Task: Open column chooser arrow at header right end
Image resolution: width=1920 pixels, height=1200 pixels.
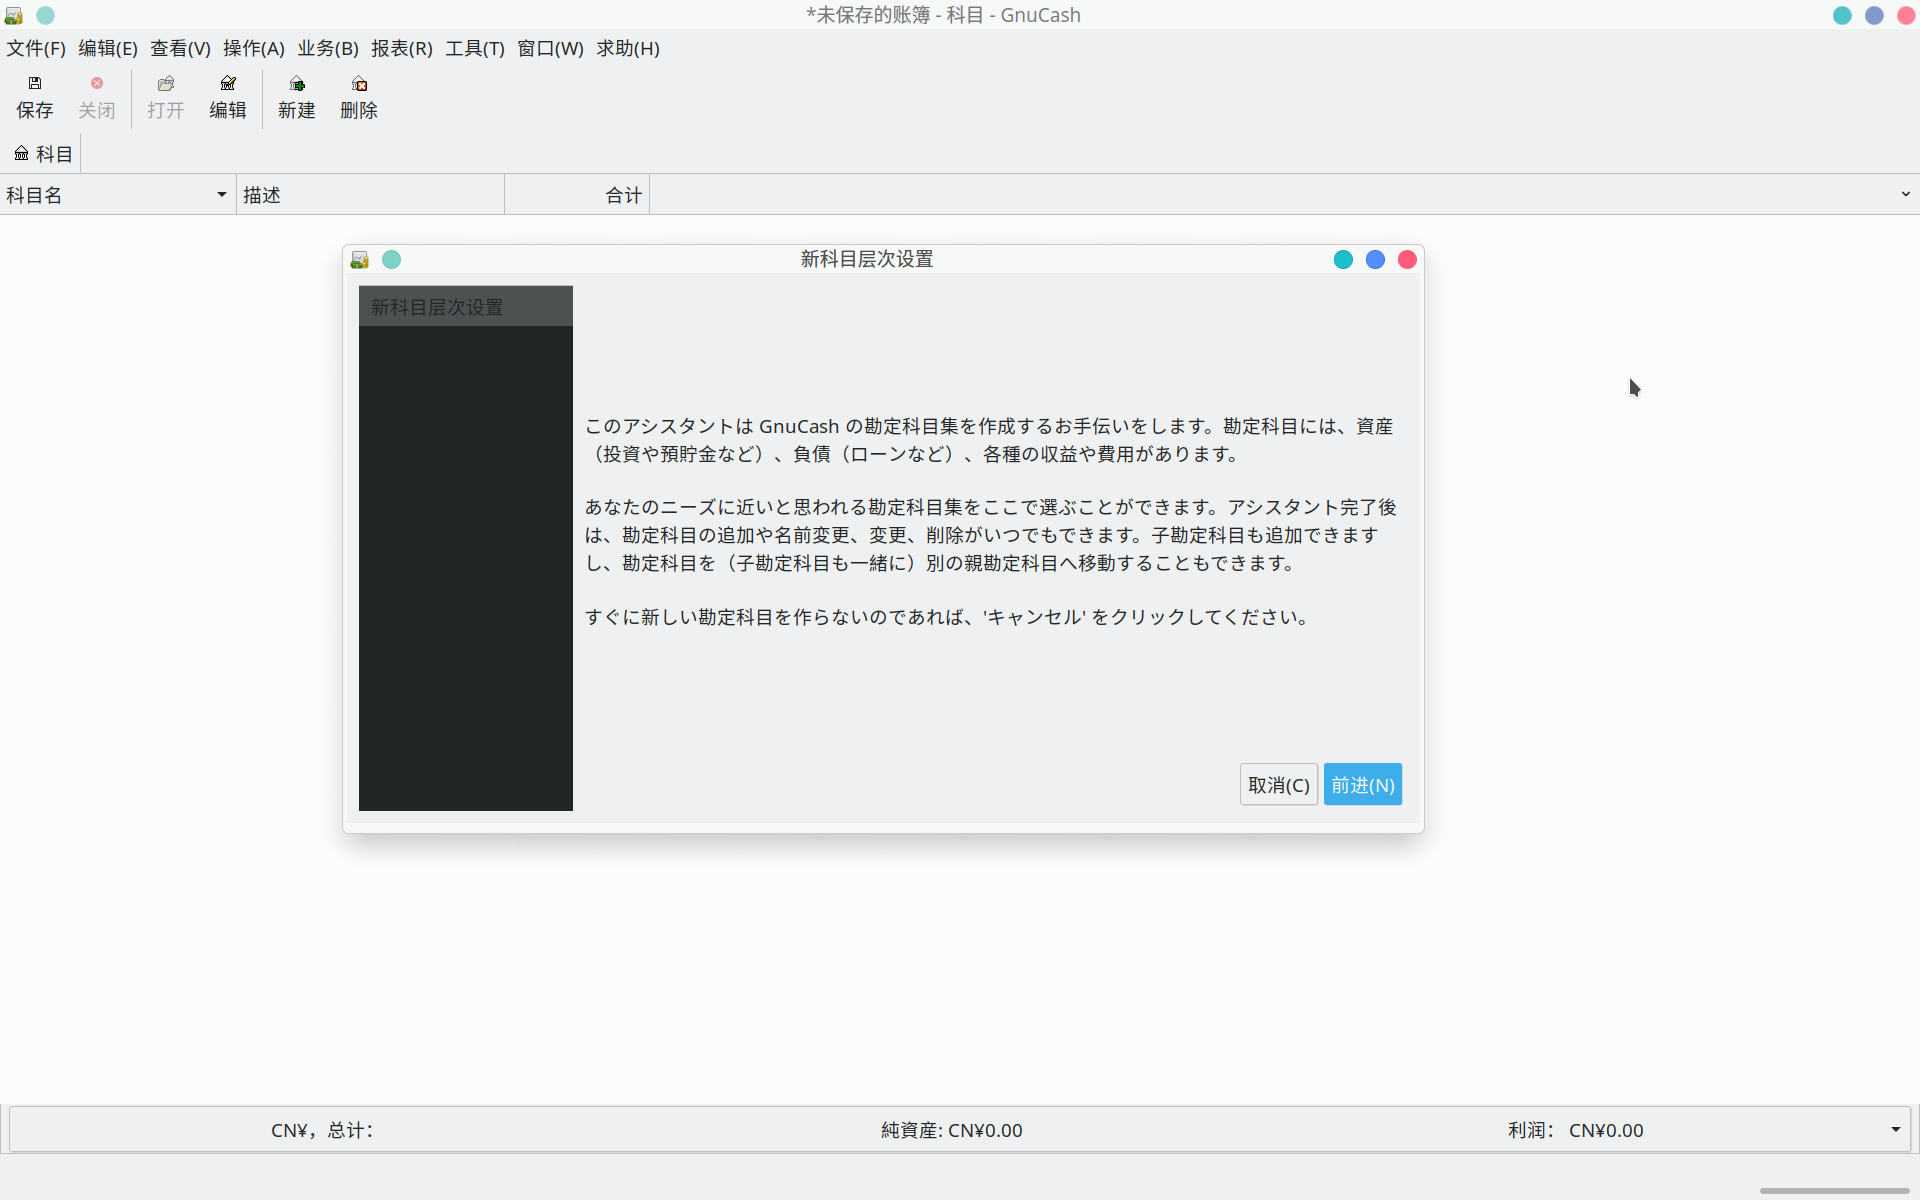Action: [x=1905, y=195]
